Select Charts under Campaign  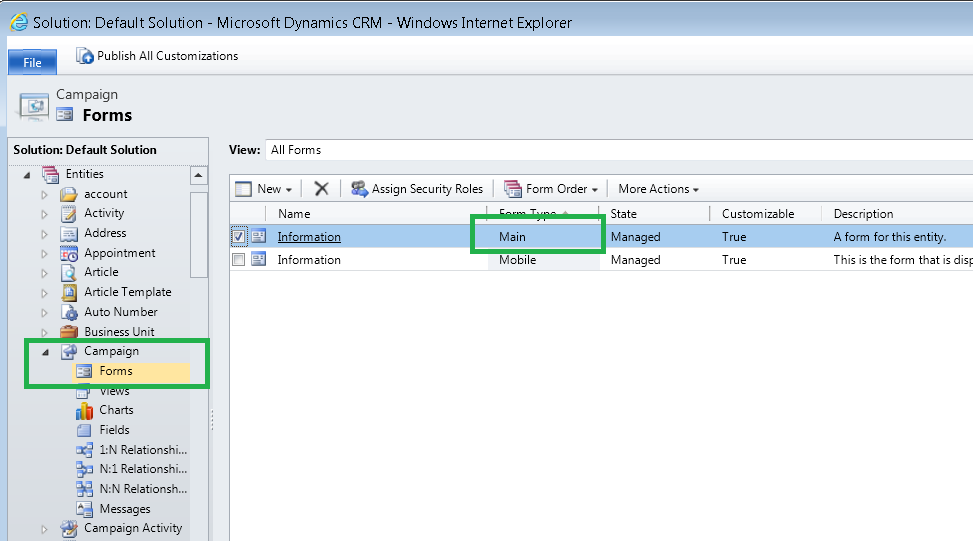point(117,410)
